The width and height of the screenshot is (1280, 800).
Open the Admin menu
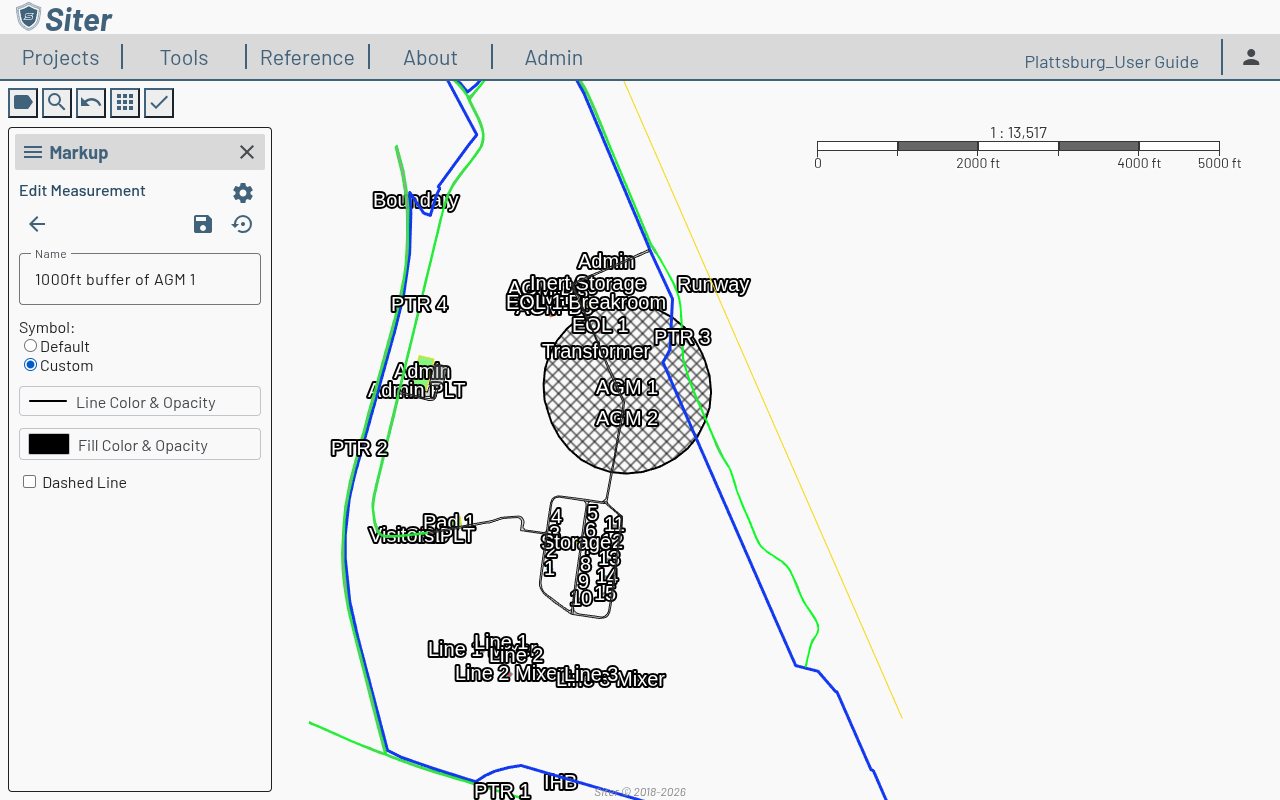[x=554, y=57]
